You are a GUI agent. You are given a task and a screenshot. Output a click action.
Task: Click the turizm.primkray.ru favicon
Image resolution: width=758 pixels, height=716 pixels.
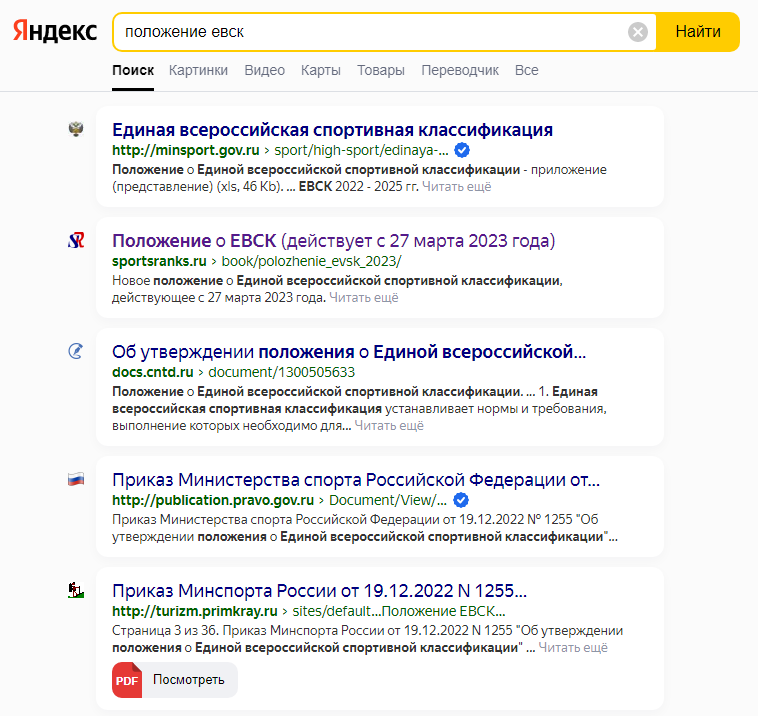point(76,590)
